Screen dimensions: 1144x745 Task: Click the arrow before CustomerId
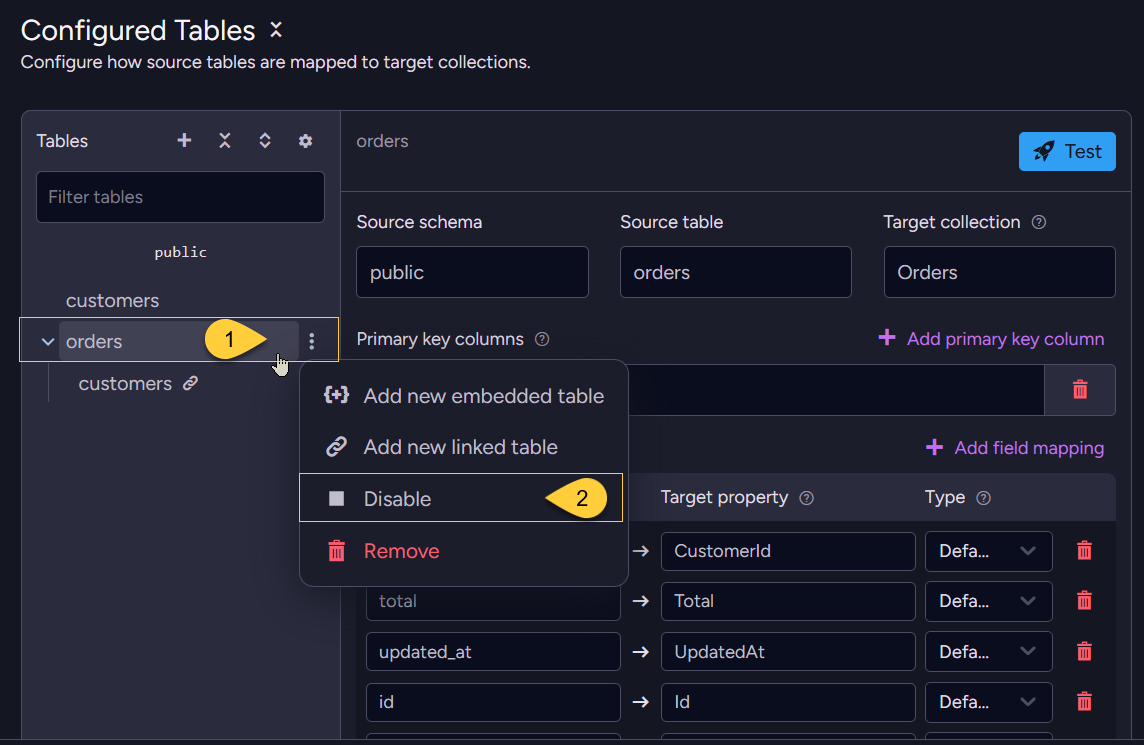[x=641, y=551]
